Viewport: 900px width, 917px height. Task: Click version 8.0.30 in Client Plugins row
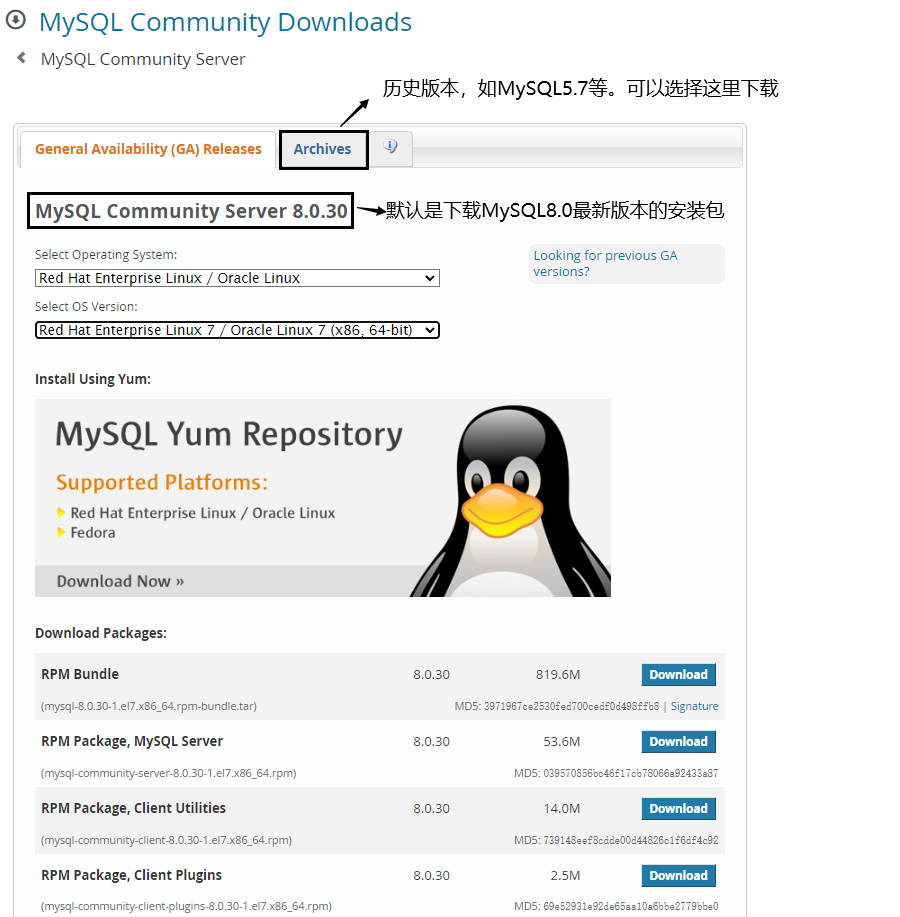click(x=432, y=875)
